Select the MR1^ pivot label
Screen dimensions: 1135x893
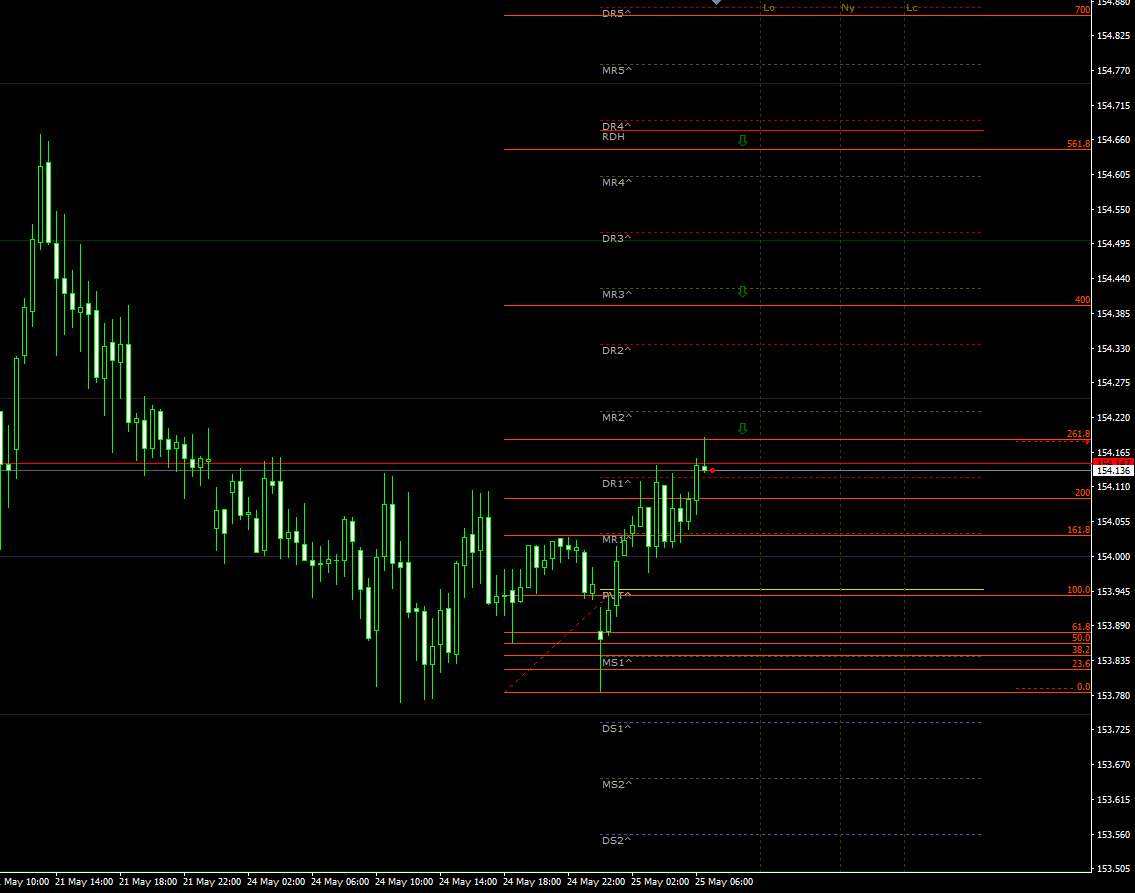pyautogui.click(x=615, y=540)
